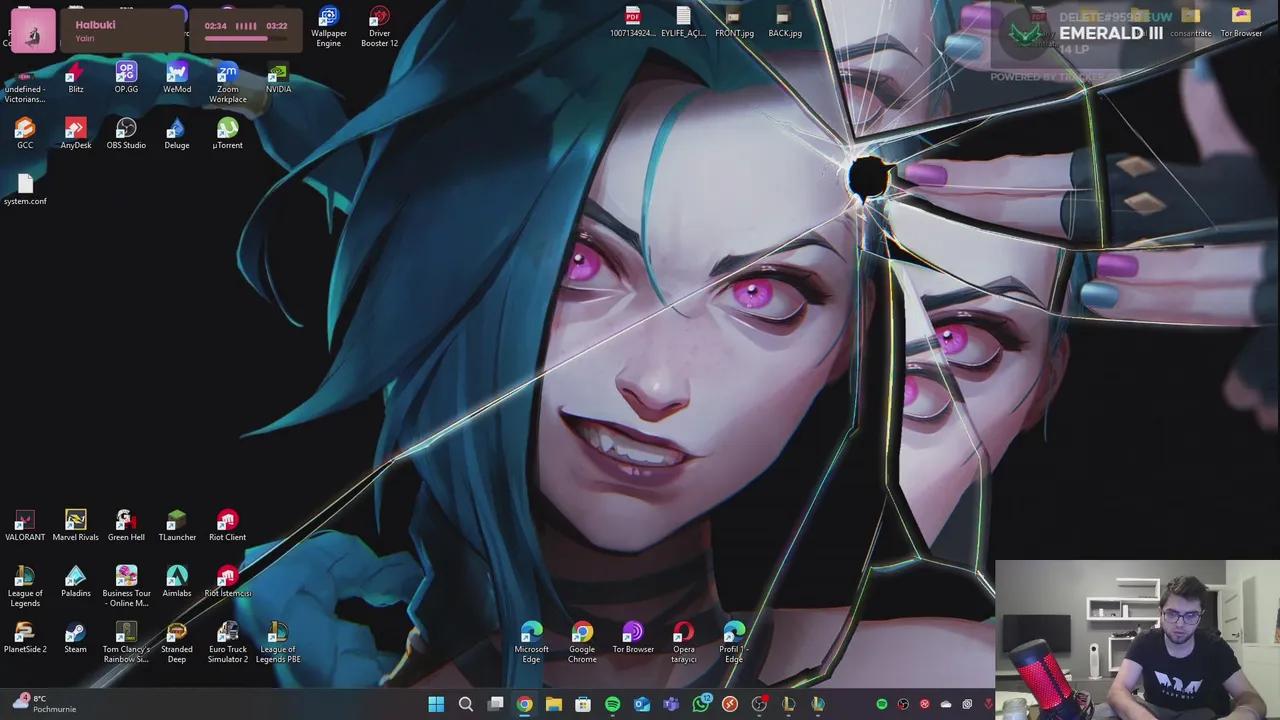1280x720 pixels.
Task: Open File Explorer from the taskbar
Action: point(554,705)
